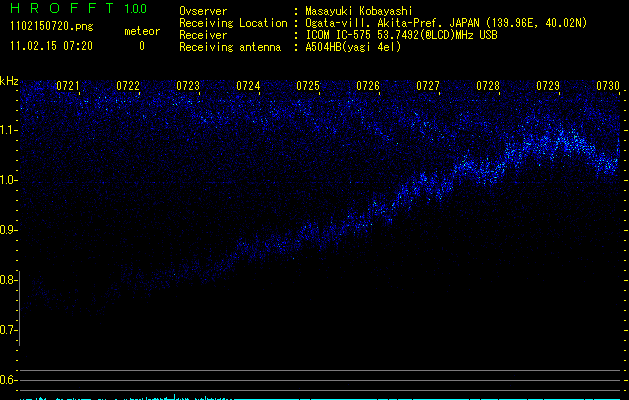Select the A504HB(yagi 4el) antenna text
The height and width of the screenshot is (400, 629).
tap(353, 47)
